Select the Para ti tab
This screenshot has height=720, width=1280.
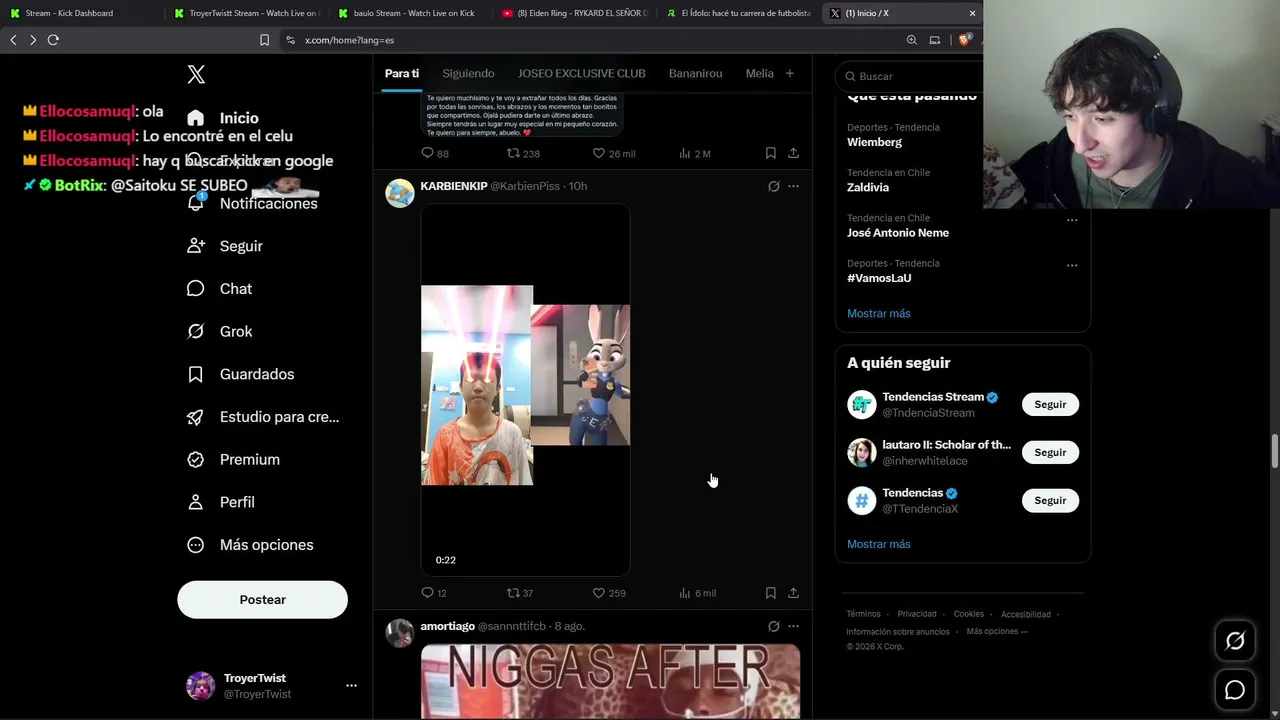tap(402, 73)
